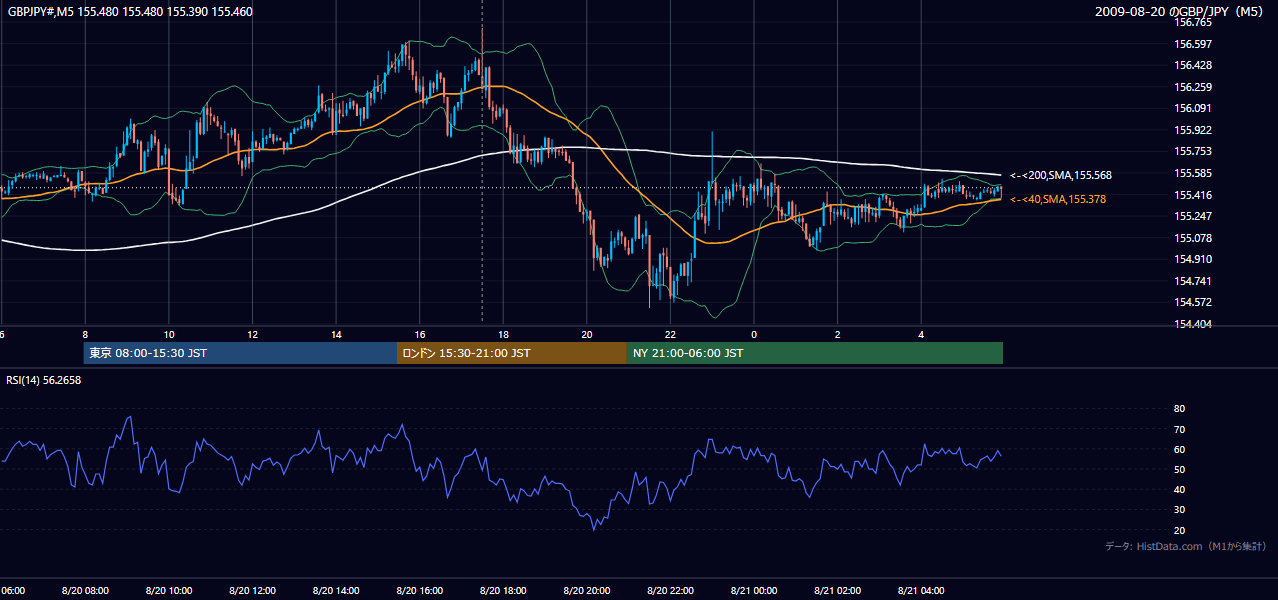Click the 155.078 price axis value

[1193, 238]
